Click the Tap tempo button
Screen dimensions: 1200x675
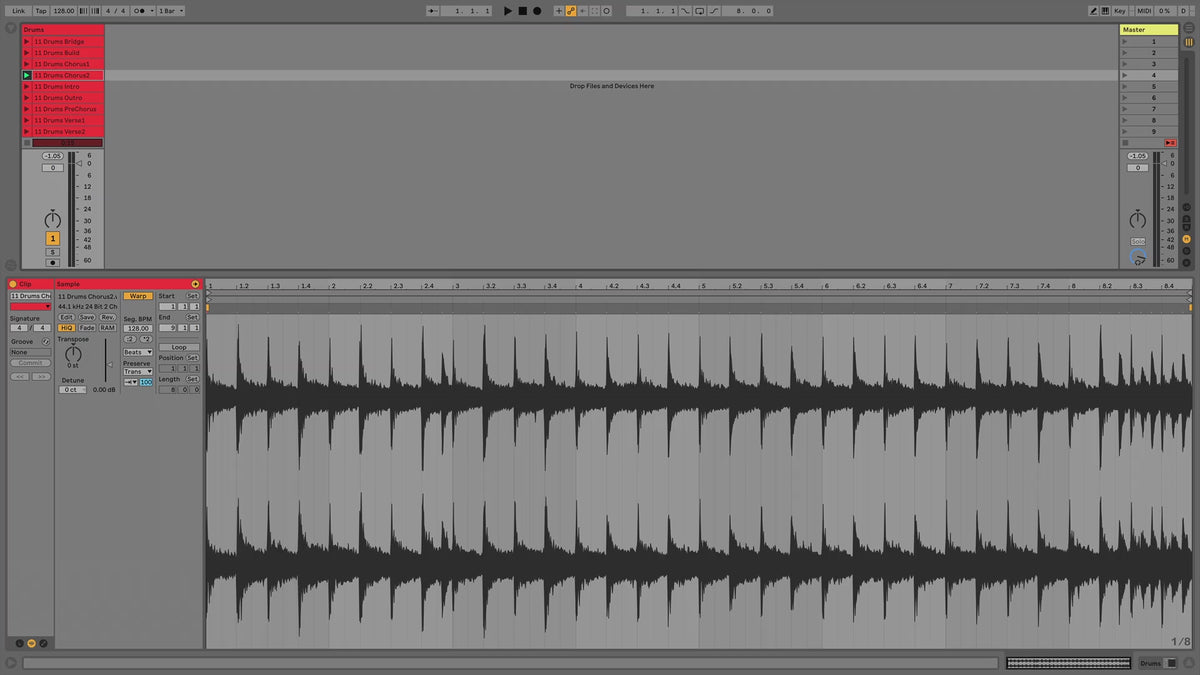coord(41,11)
